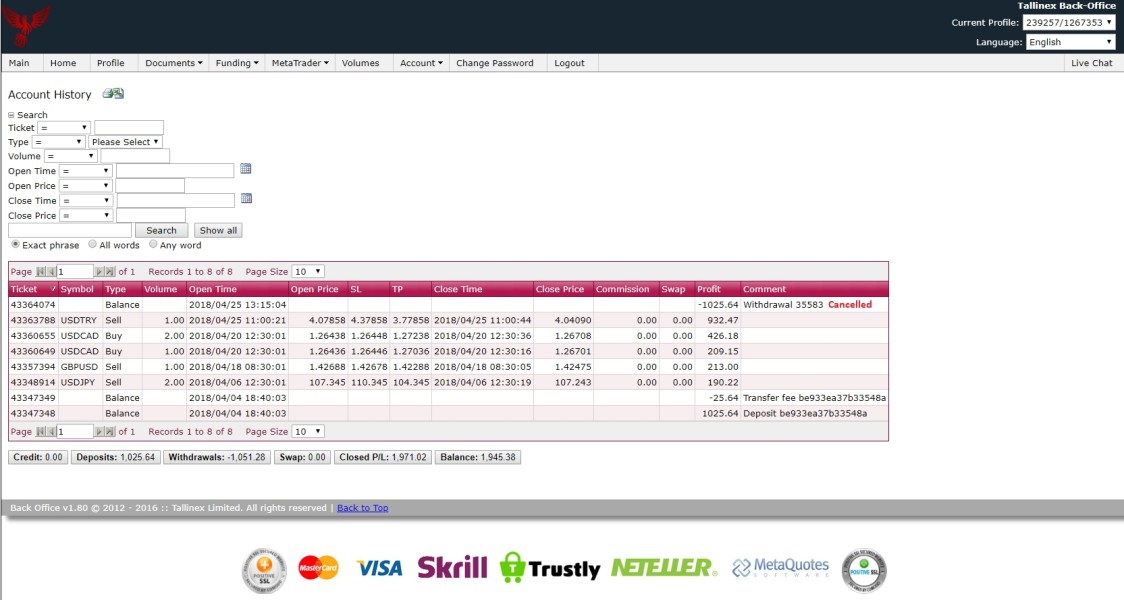
Task: Select the Exact phrase radio button
Action: coord(15,244)
